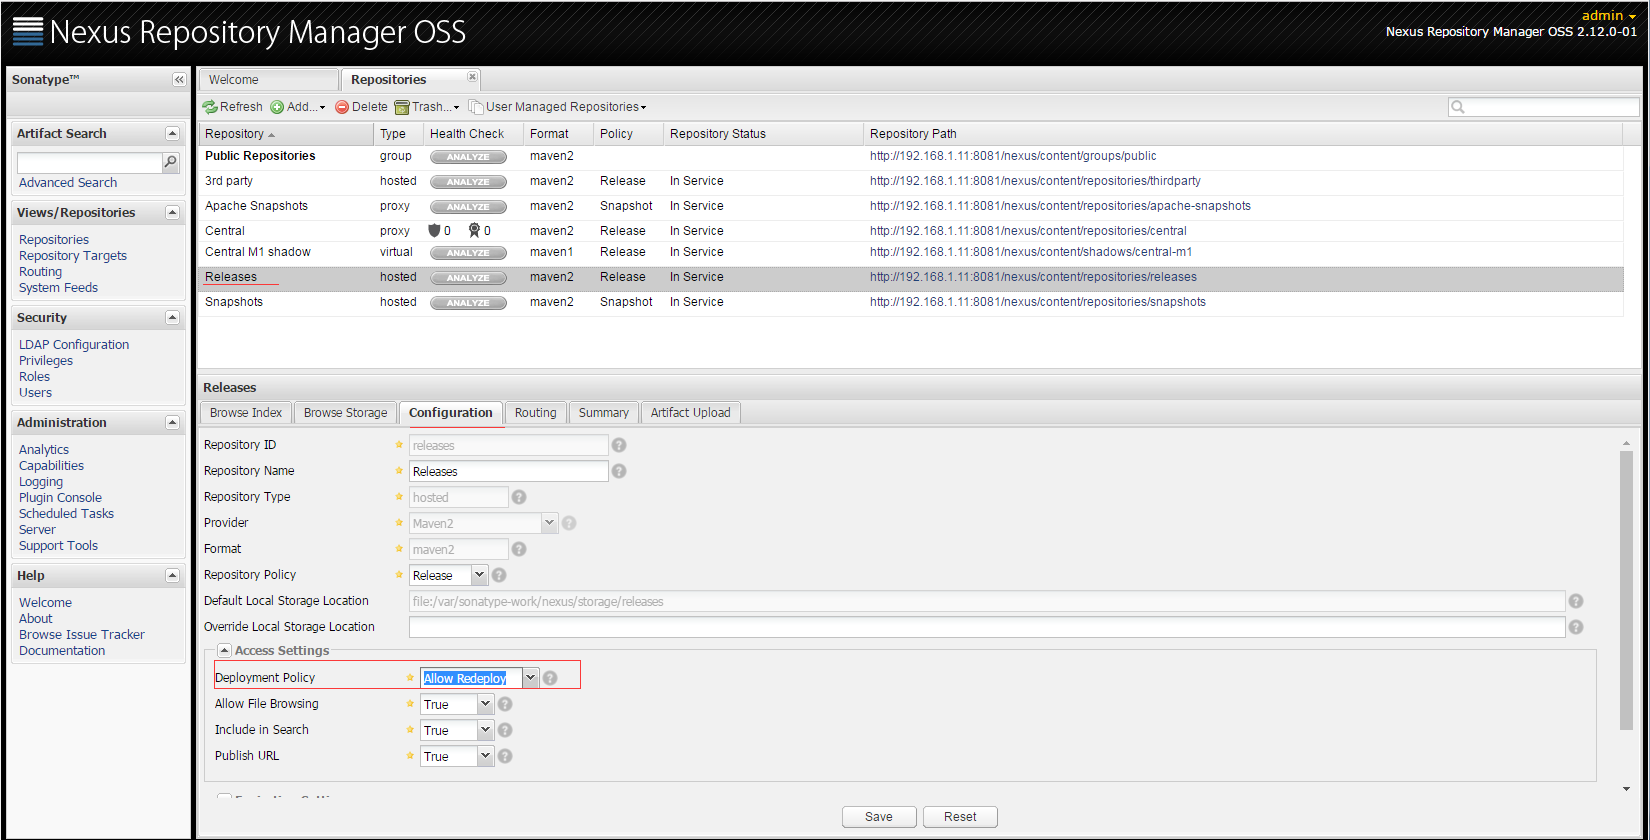Open the Add repository menu
Image resolution: width=1650 pixels, height=840 pixels.
click(x=298, y=107)
